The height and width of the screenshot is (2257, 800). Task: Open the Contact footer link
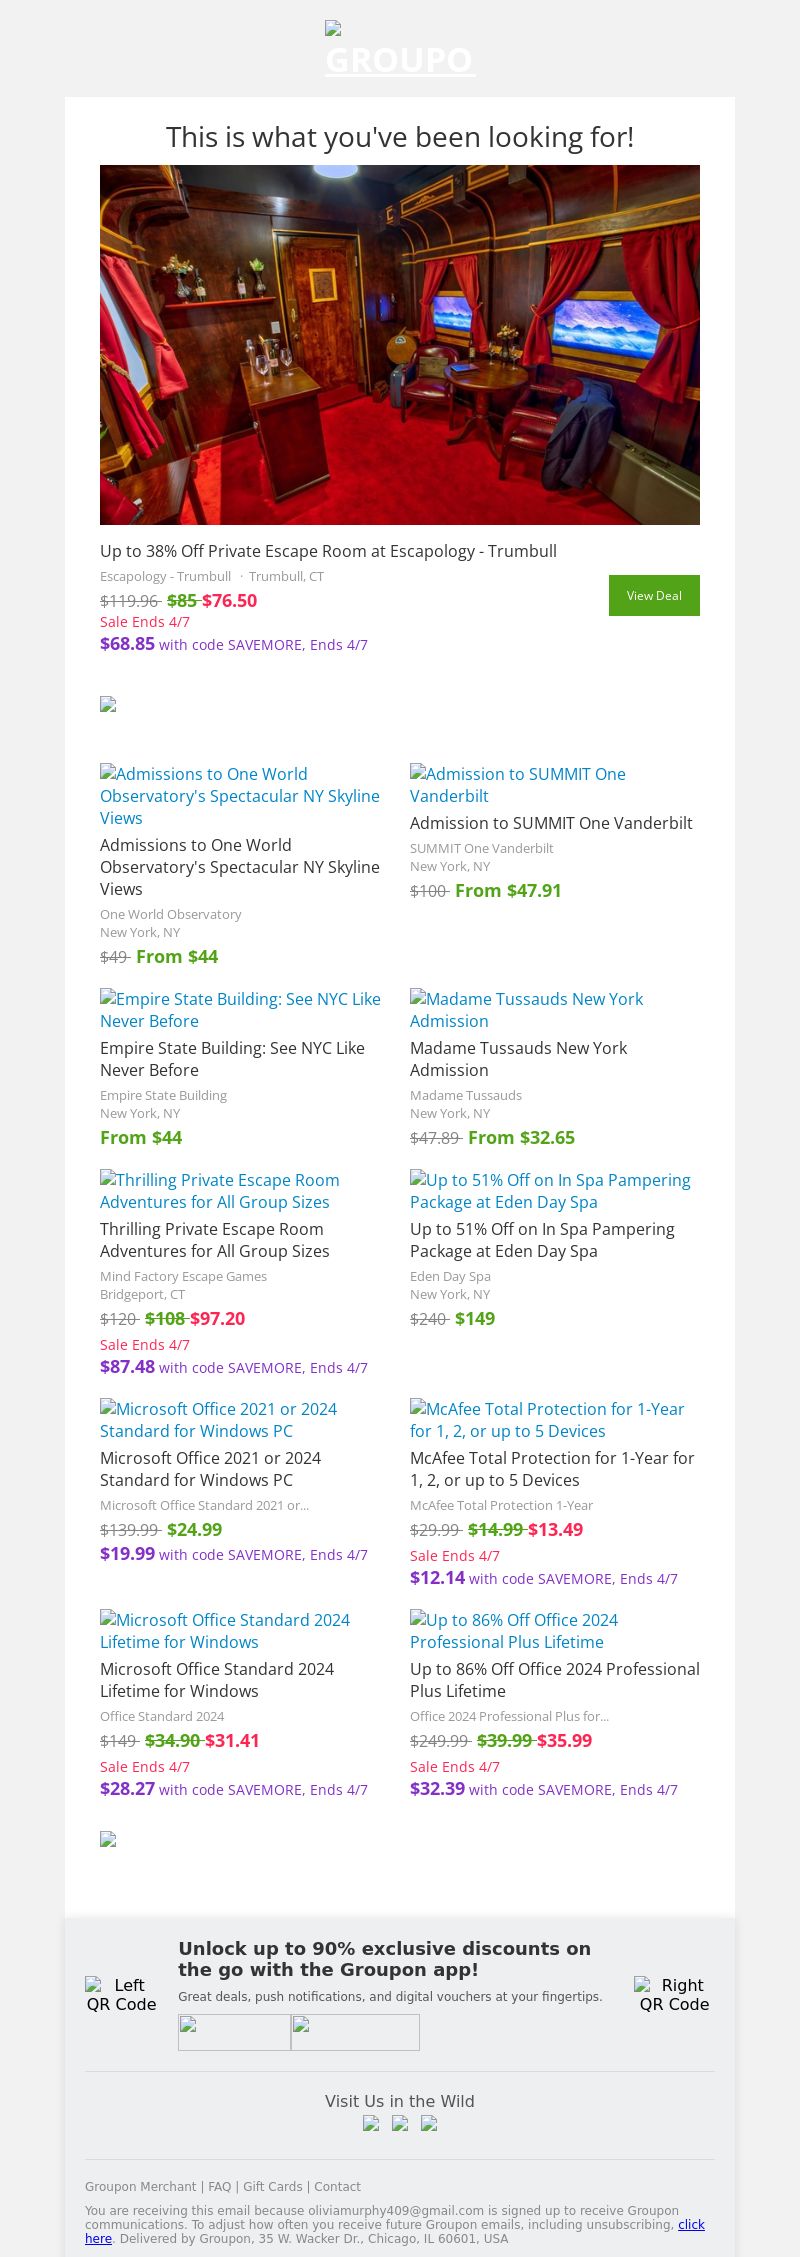(x=337, y=2187)
